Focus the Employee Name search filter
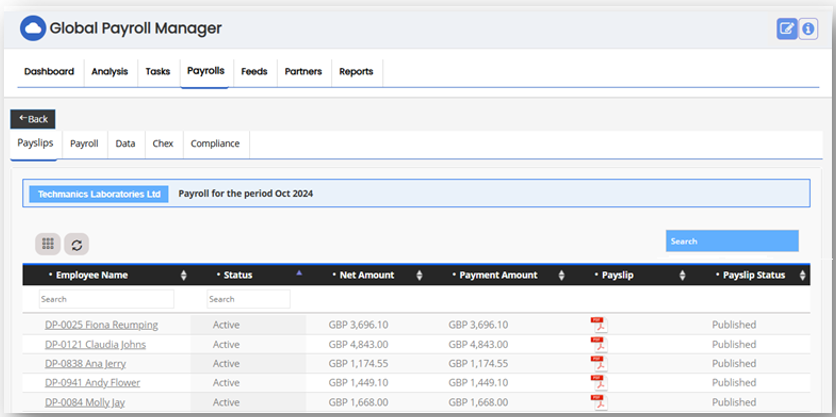 [x=106, y=299]
